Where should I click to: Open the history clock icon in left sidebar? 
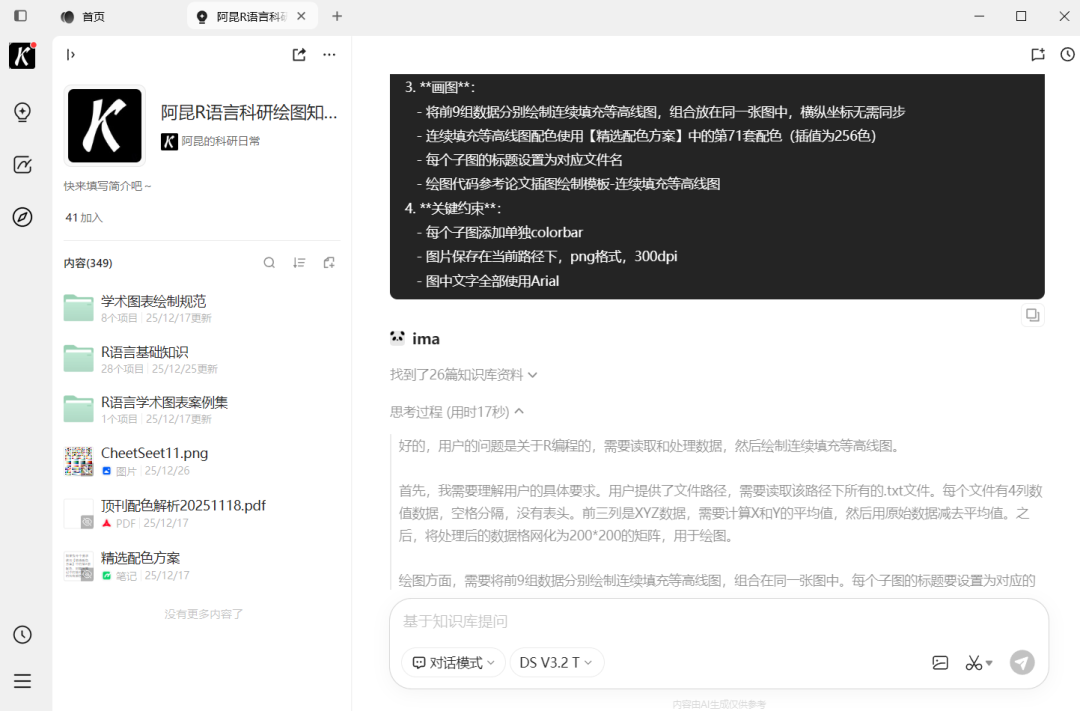tap(22, 635)
